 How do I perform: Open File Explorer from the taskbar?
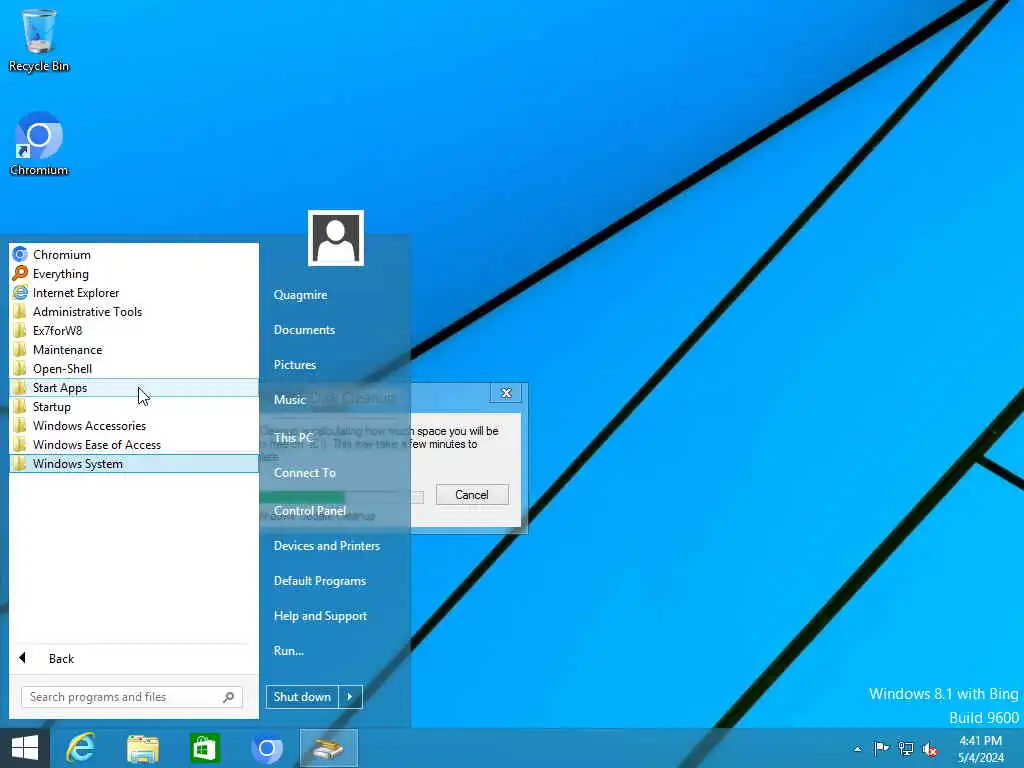pyautogui.click(x=142, y=748)
